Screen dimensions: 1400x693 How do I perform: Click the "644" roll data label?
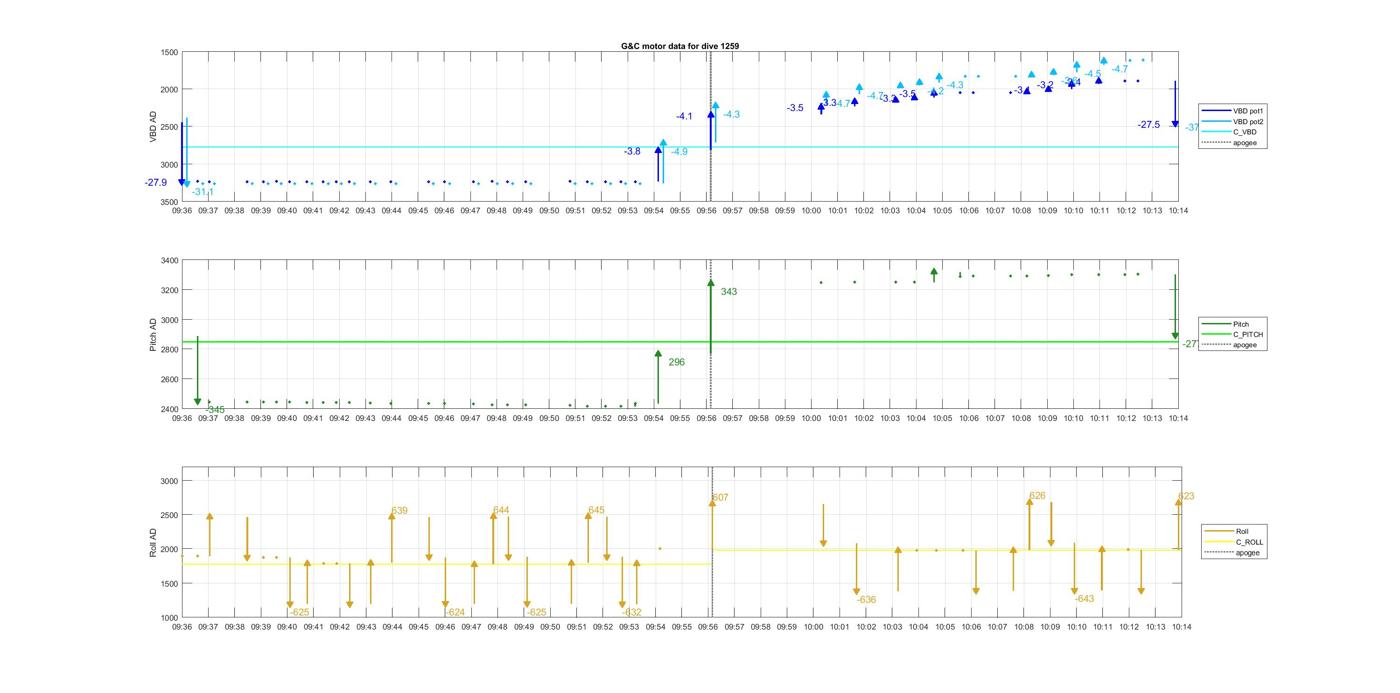(x=501, y=511)
